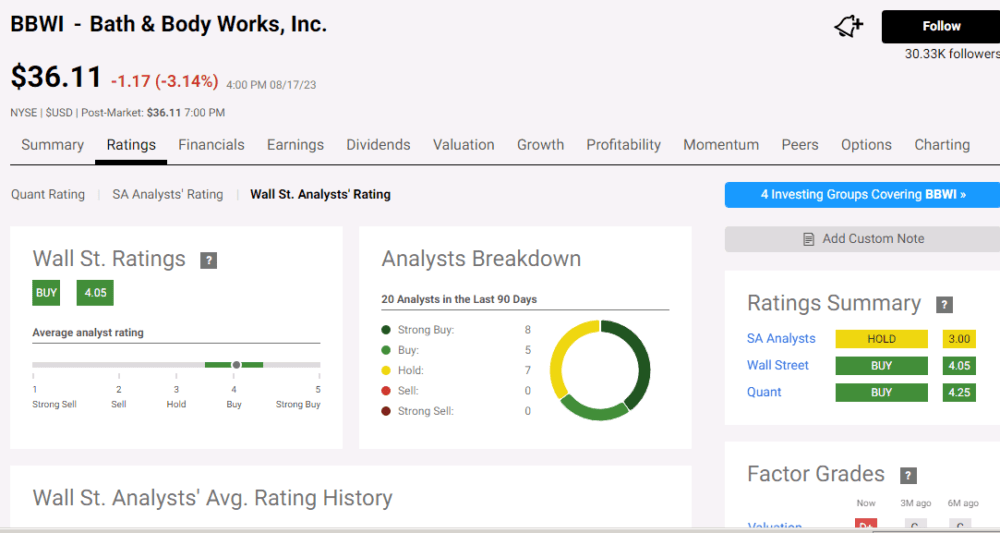Switch to the Charting tab
The height and width of the screenshot is (533, 1000).
[942, 145]
